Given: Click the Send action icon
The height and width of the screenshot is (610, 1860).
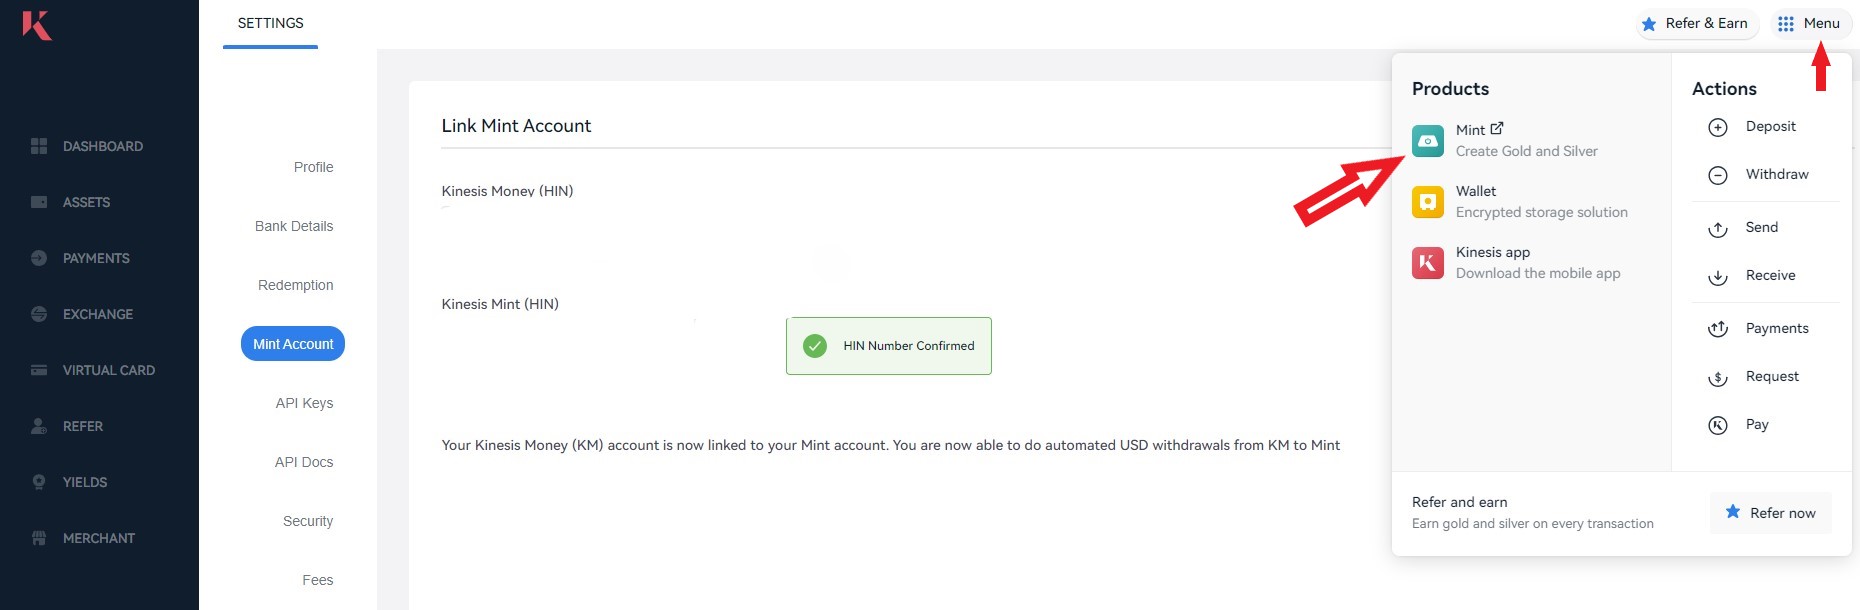Looking at the screenshot, I should coord(1718,228).
